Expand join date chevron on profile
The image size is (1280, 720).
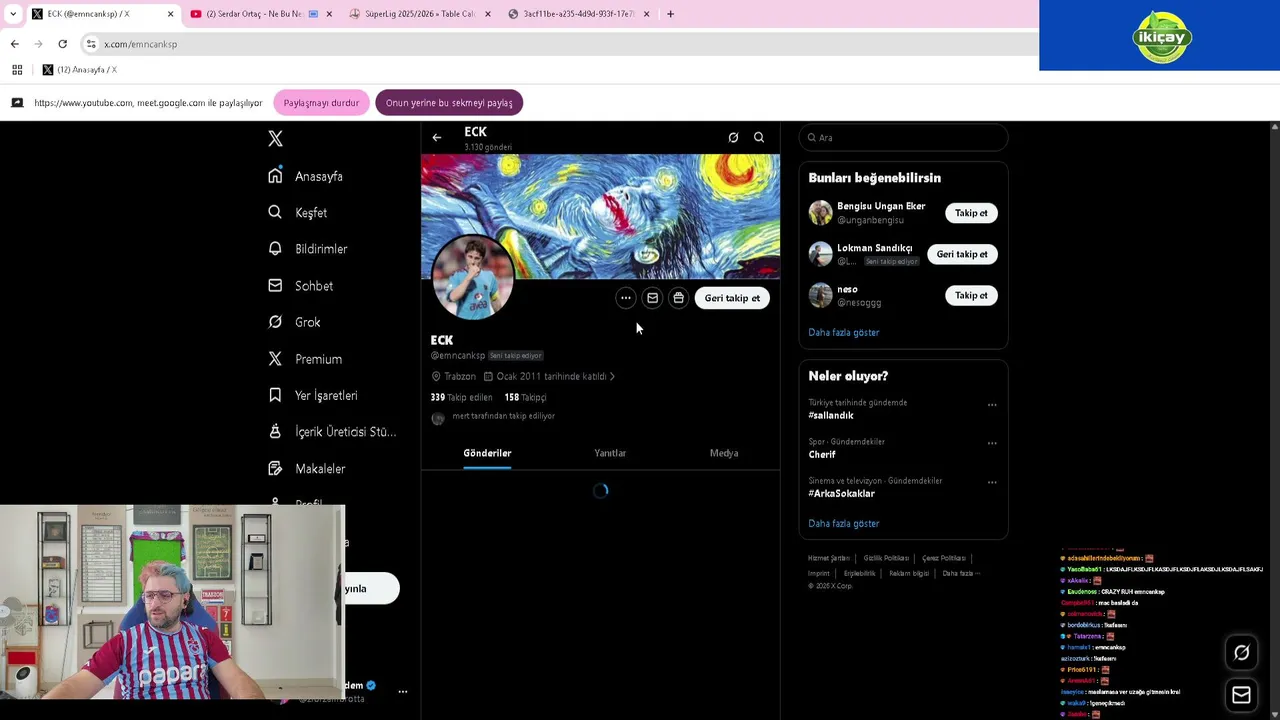coord(611,376)
